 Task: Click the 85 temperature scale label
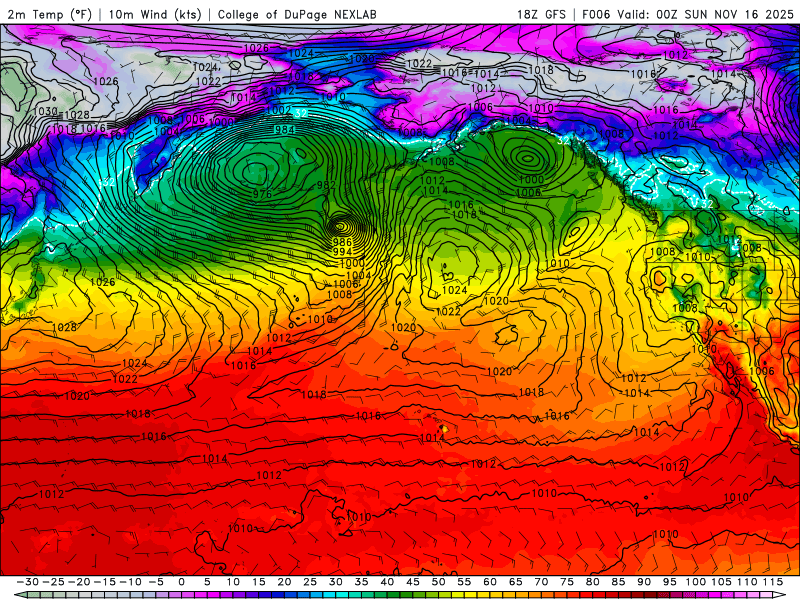(618, 582)
